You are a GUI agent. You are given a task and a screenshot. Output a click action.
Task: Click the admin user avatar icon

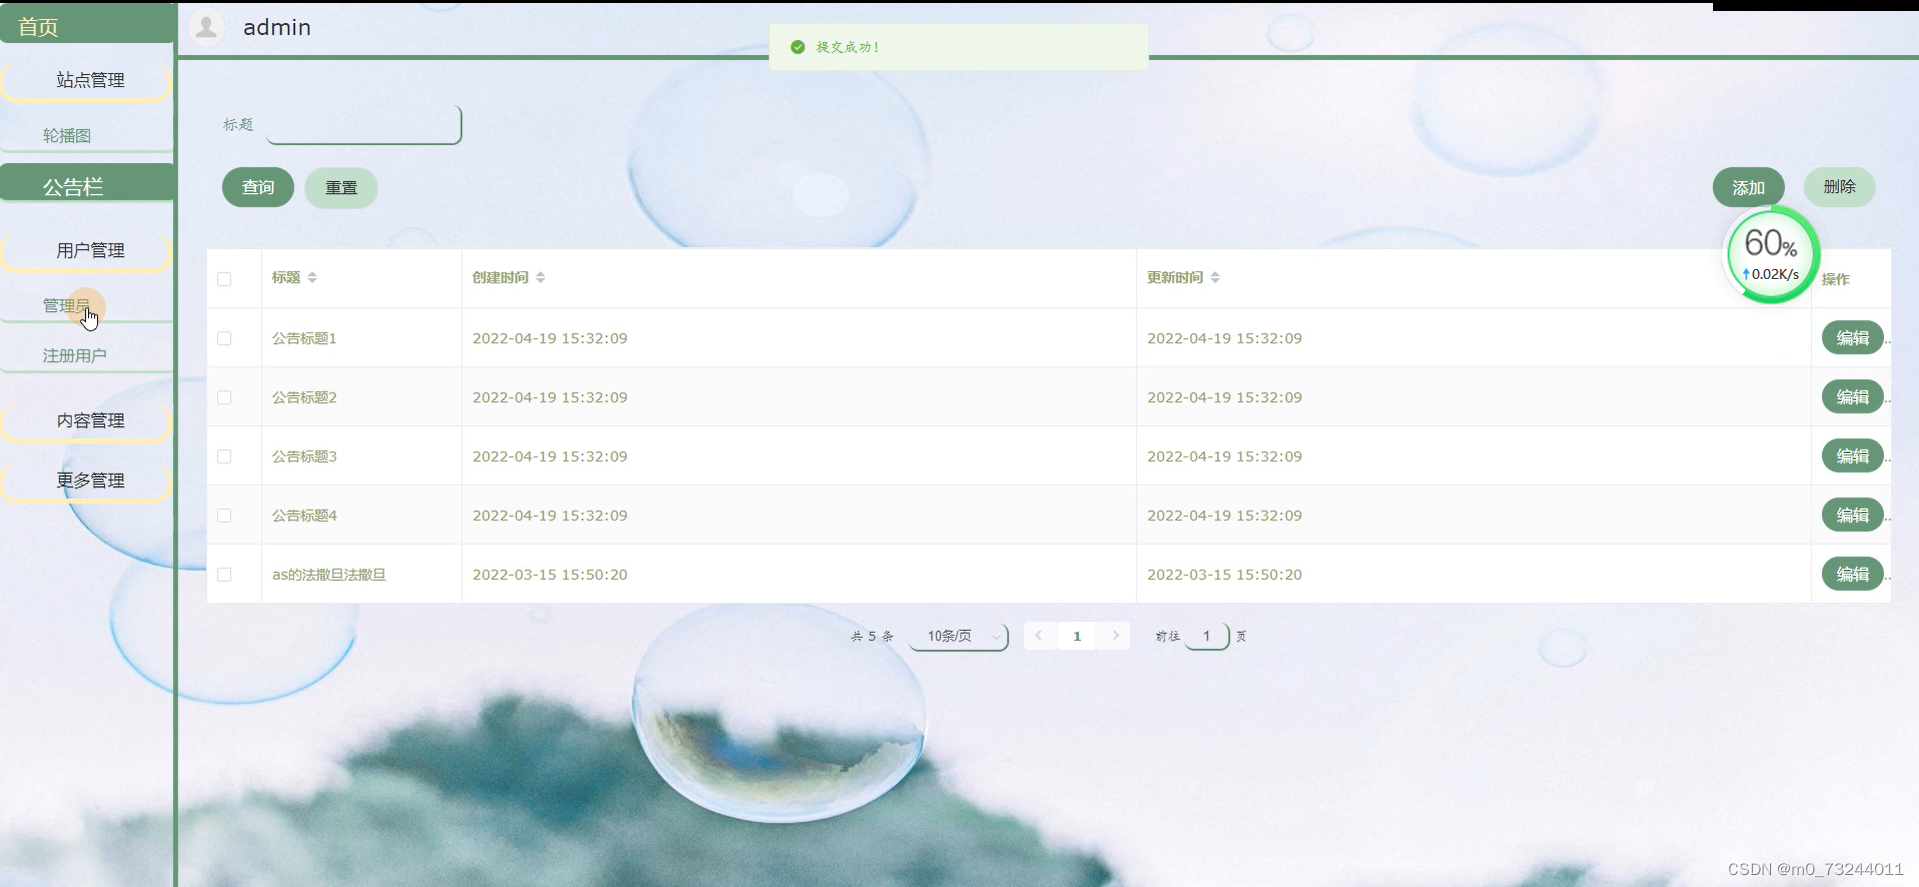(x=207, y=27)
